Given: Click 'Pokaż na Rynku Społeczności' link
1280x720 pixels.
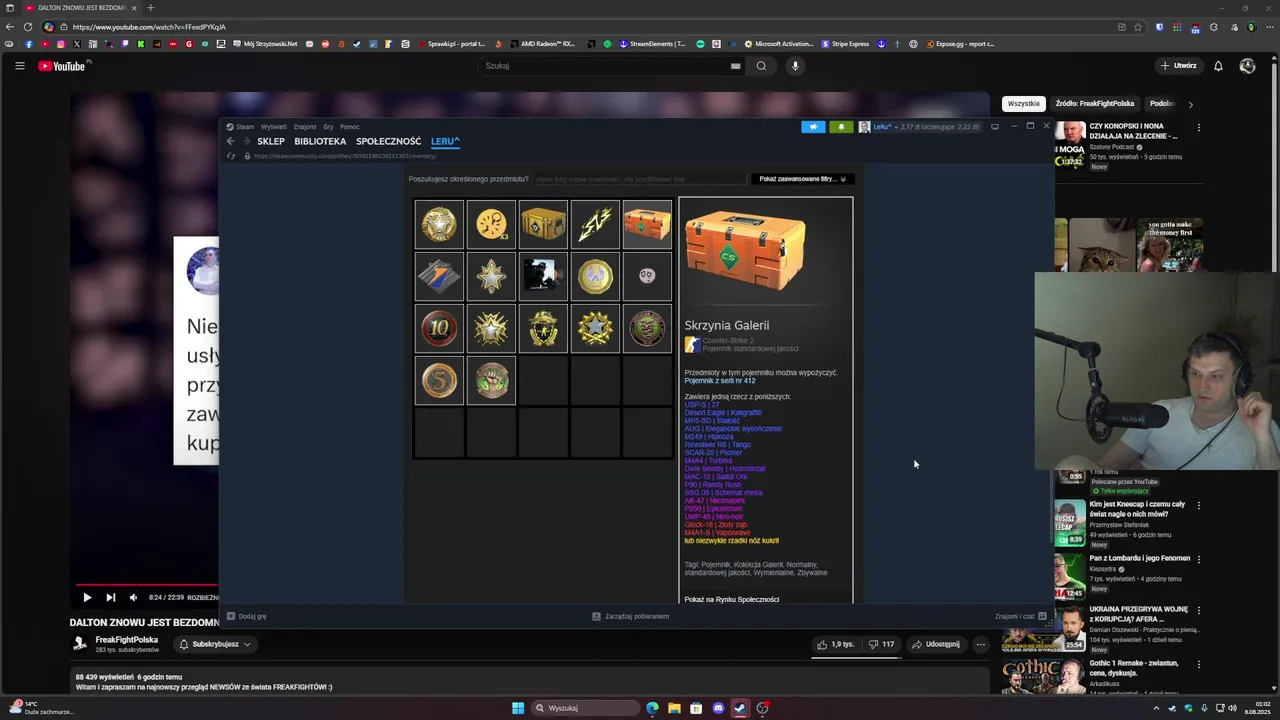Looking at the screenshot, I should 732,599.
